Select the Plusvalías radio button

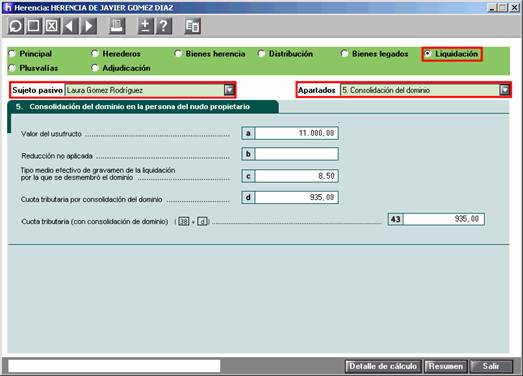[x=12, y=68]
